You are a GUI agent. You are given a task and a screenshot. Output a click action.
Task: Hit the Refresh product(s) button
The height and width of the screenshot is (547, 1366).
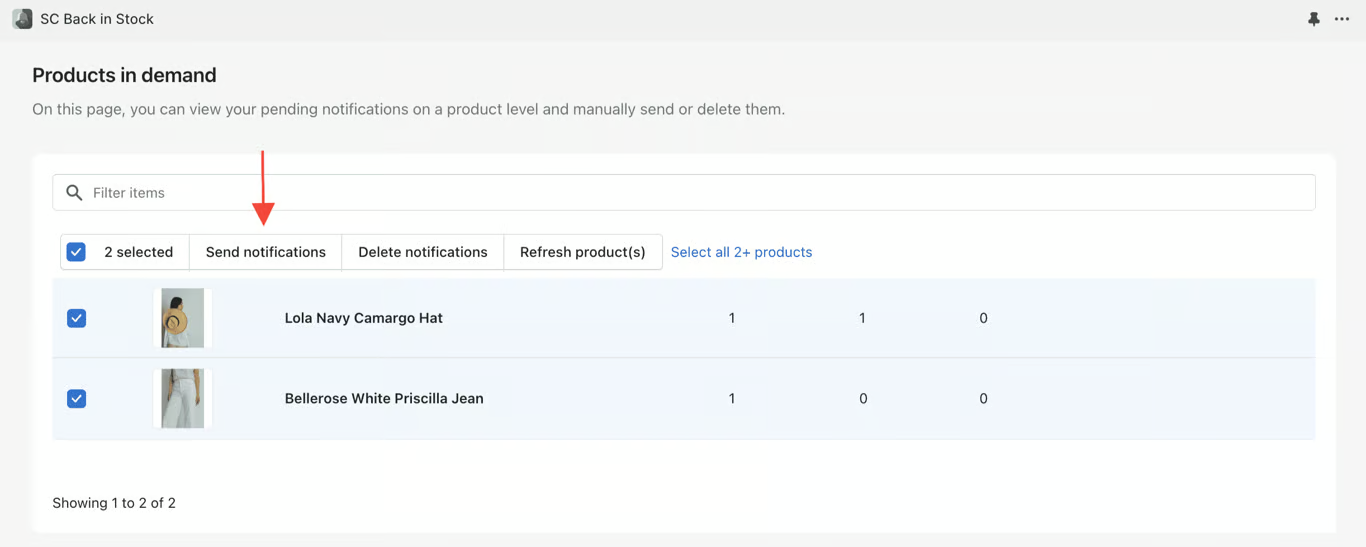coord(582,252)
